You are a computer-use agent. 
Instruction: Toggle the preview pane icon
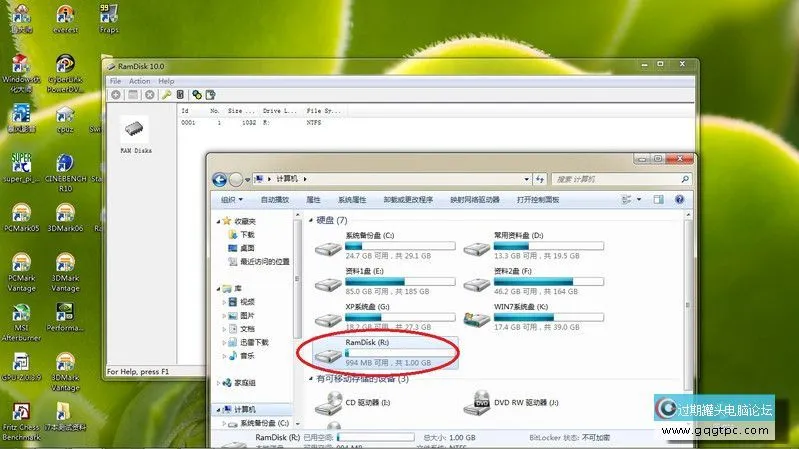coord(658,200)
